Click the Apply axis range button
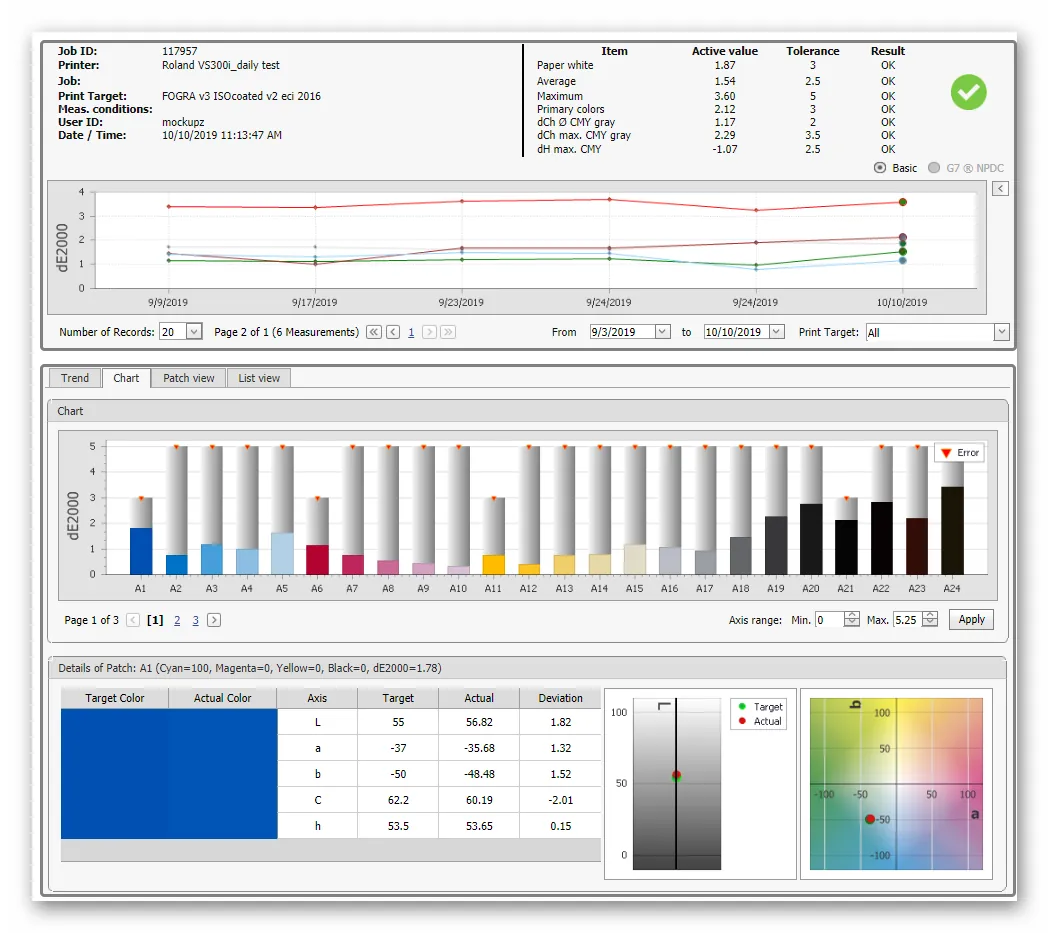Viewport: 1049px width, 933px height. (971, 619)
